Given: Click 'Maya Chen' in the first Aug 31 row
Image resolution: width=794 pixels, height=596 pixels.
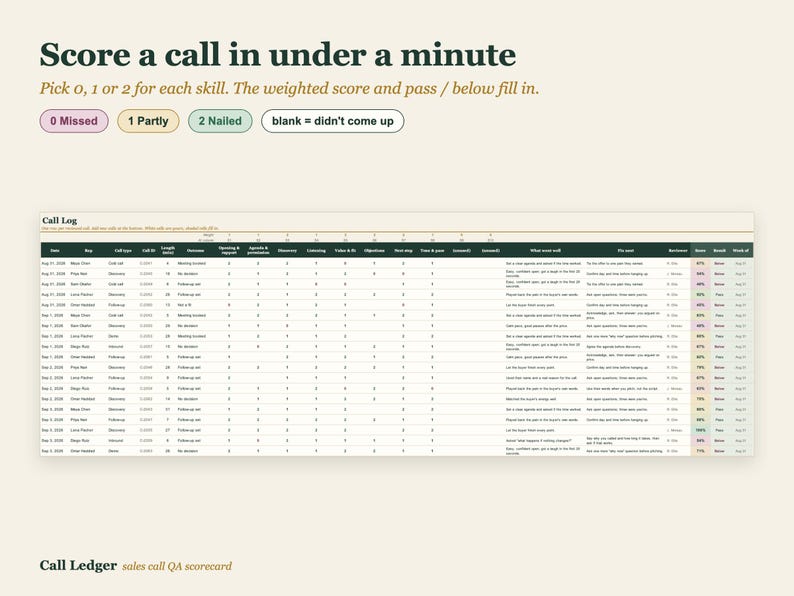Looking at the screenshot, I should [81, 263].
